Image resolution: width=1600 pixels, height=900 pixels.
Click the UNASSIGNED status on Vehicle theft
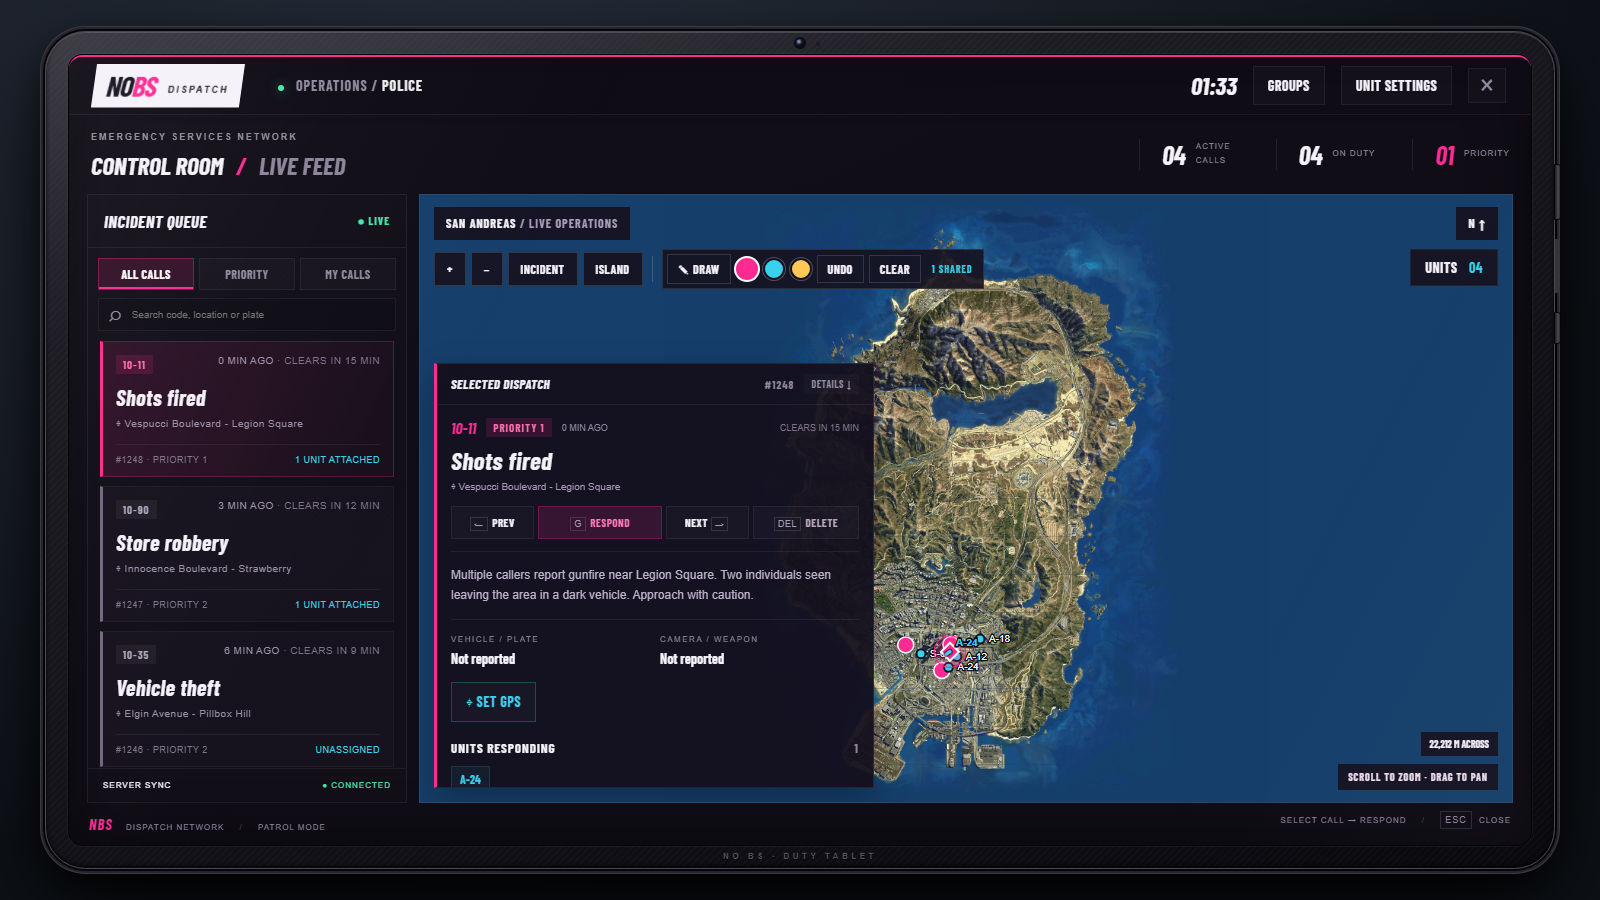tap(347, 750)
